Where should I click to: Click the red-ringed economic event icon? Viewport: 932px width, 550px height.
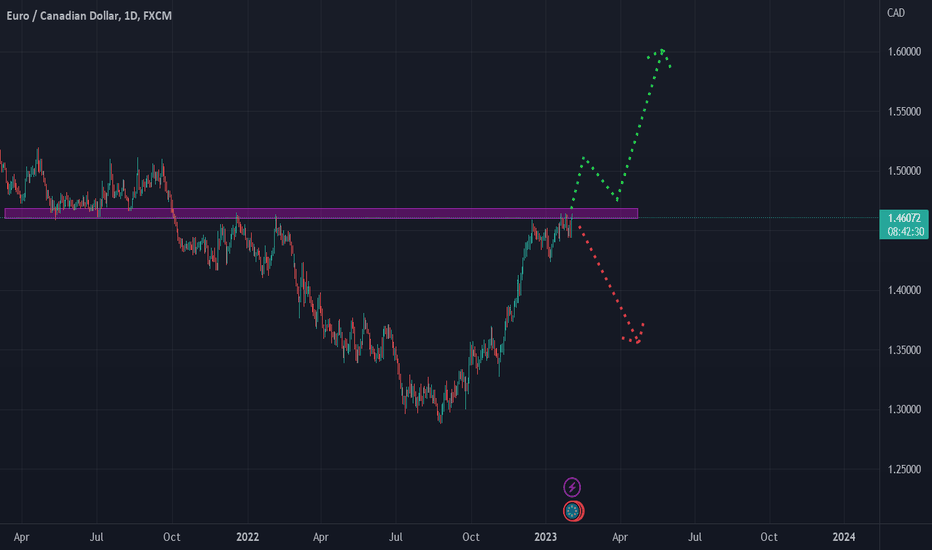(573, 511)
